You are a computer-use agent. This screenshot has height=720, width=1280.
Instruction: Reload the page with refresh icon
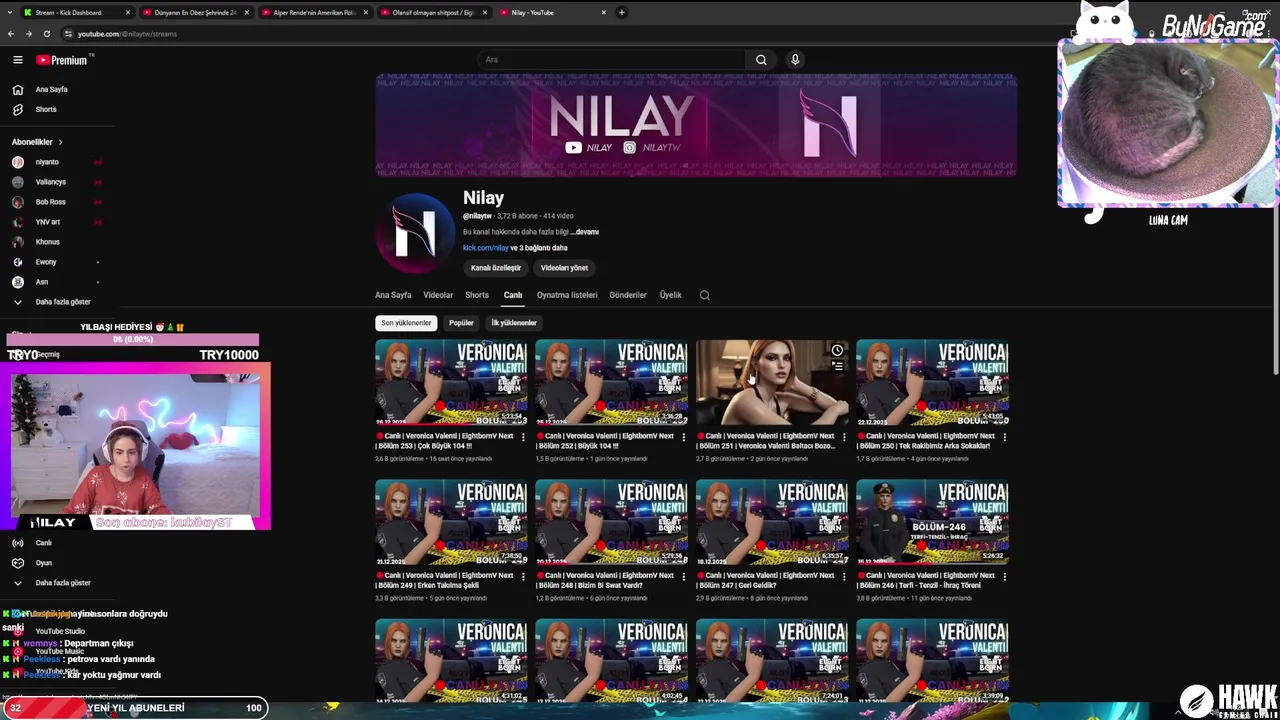46,34
